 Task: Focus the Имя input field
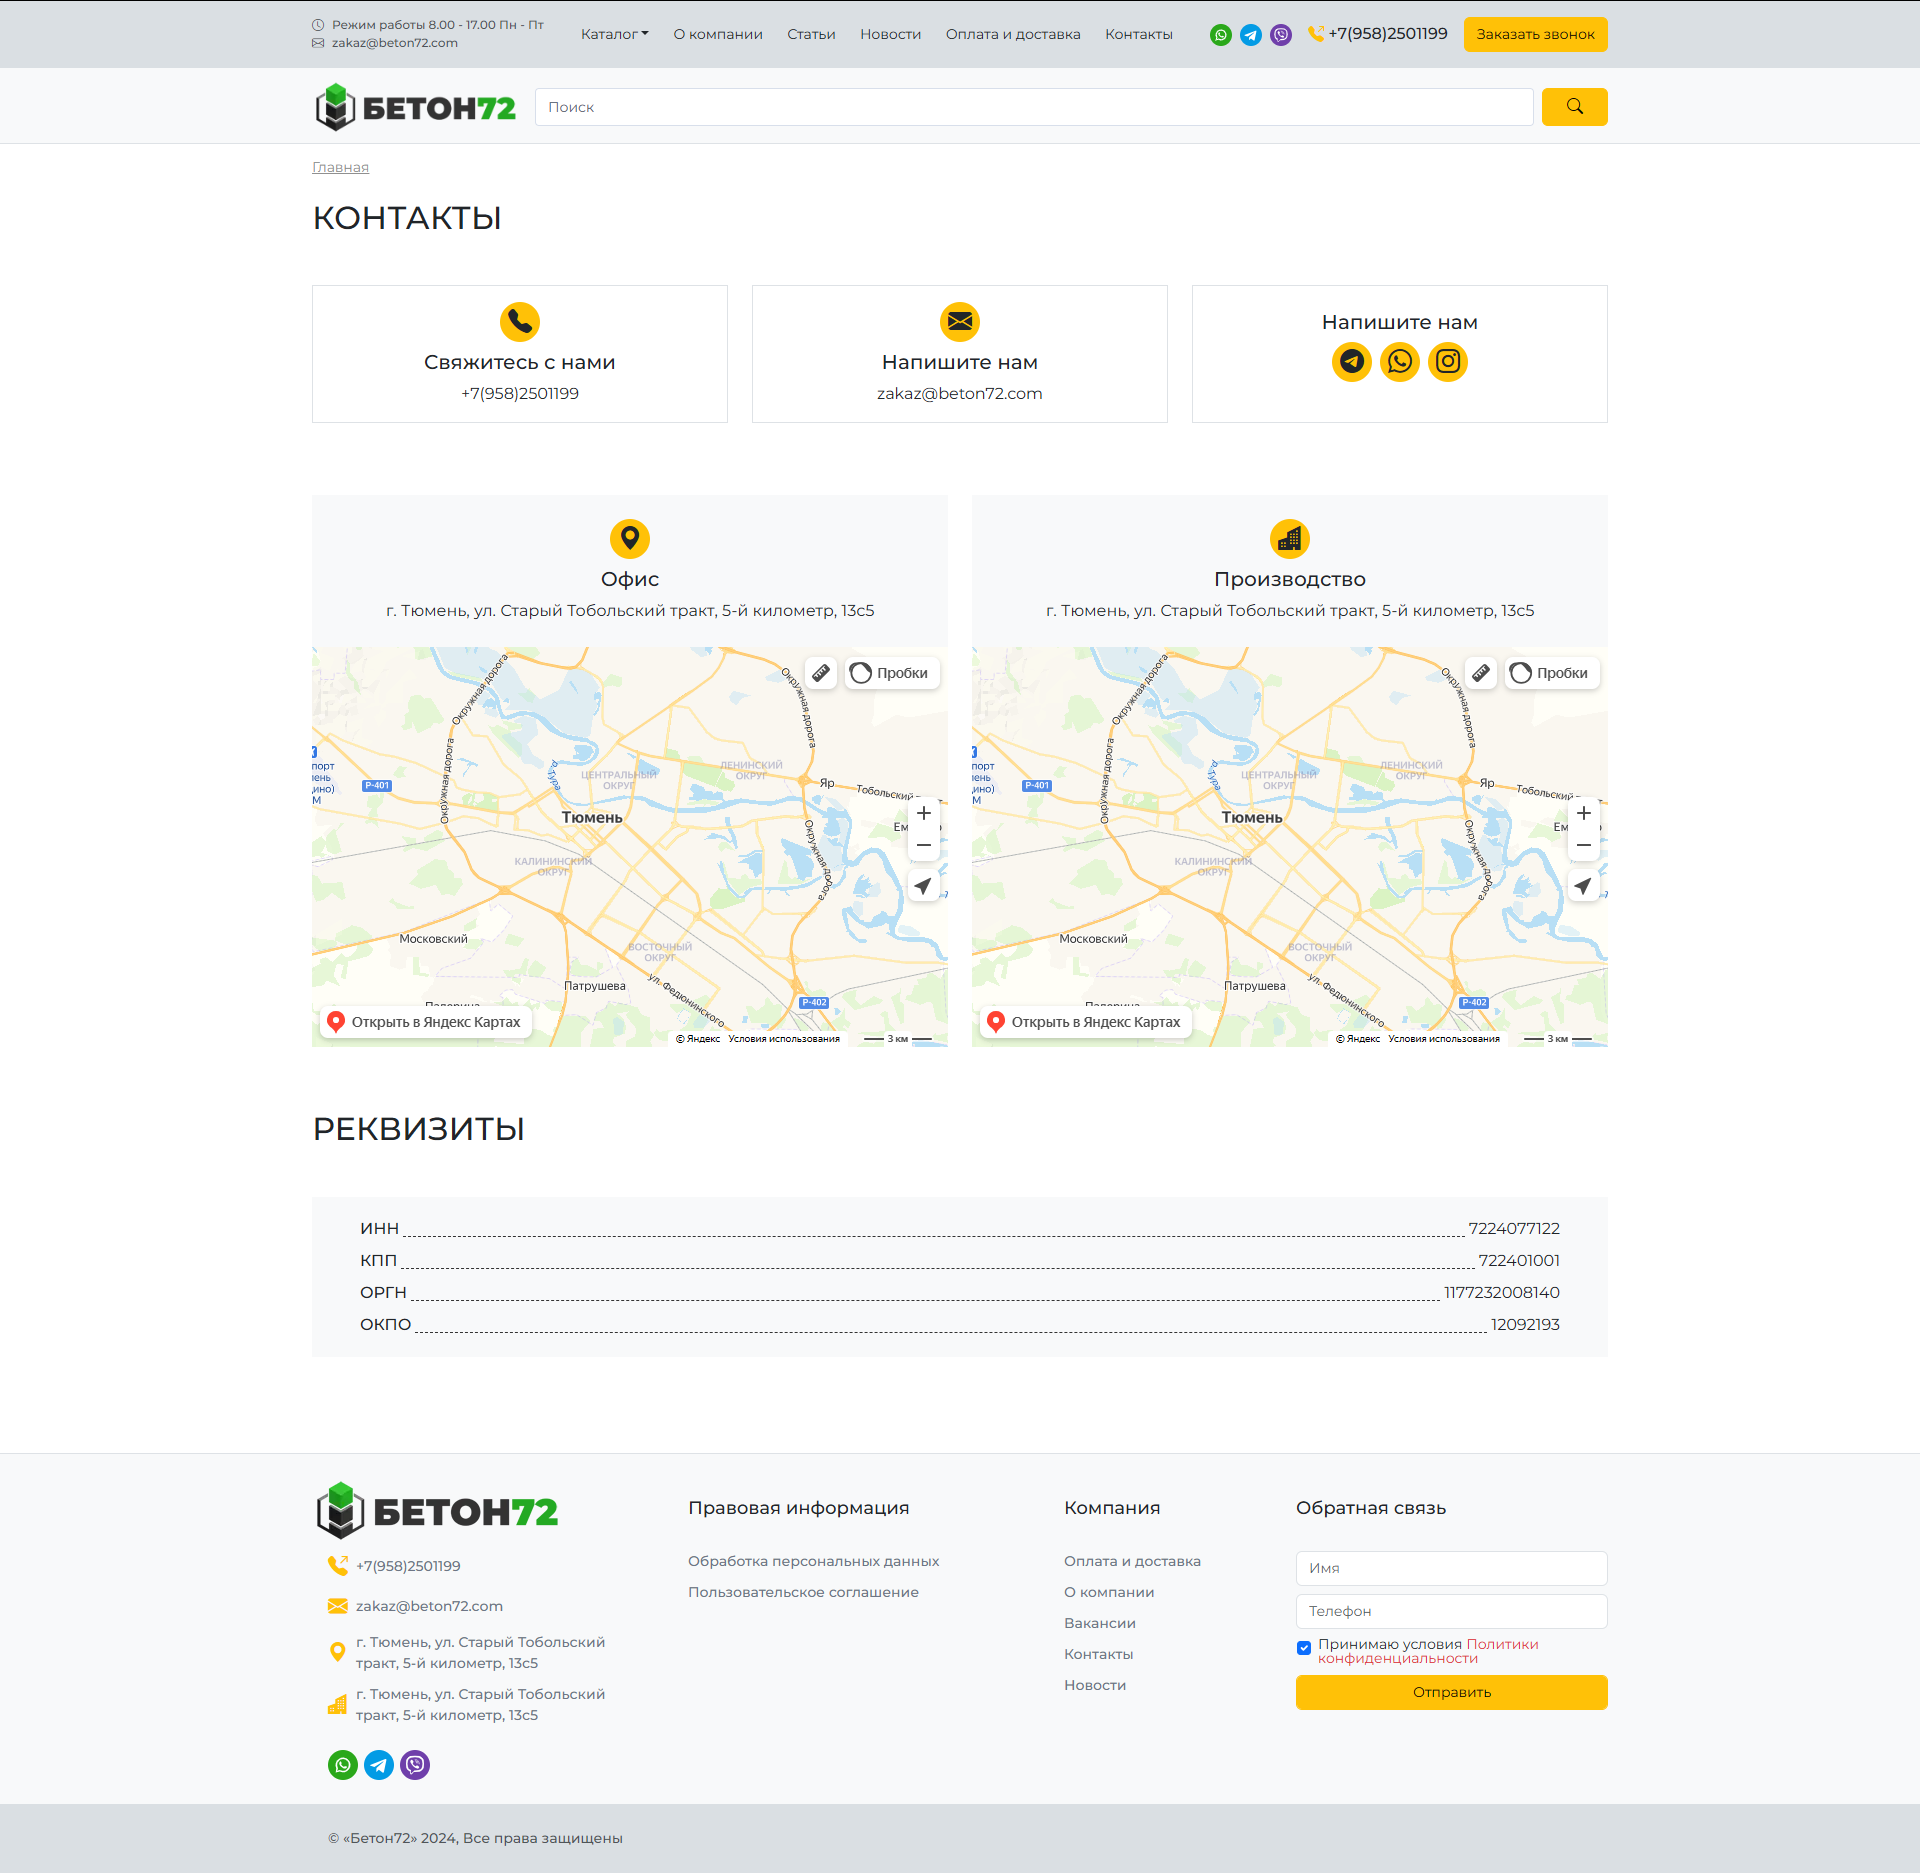tap(1451, 1568)
